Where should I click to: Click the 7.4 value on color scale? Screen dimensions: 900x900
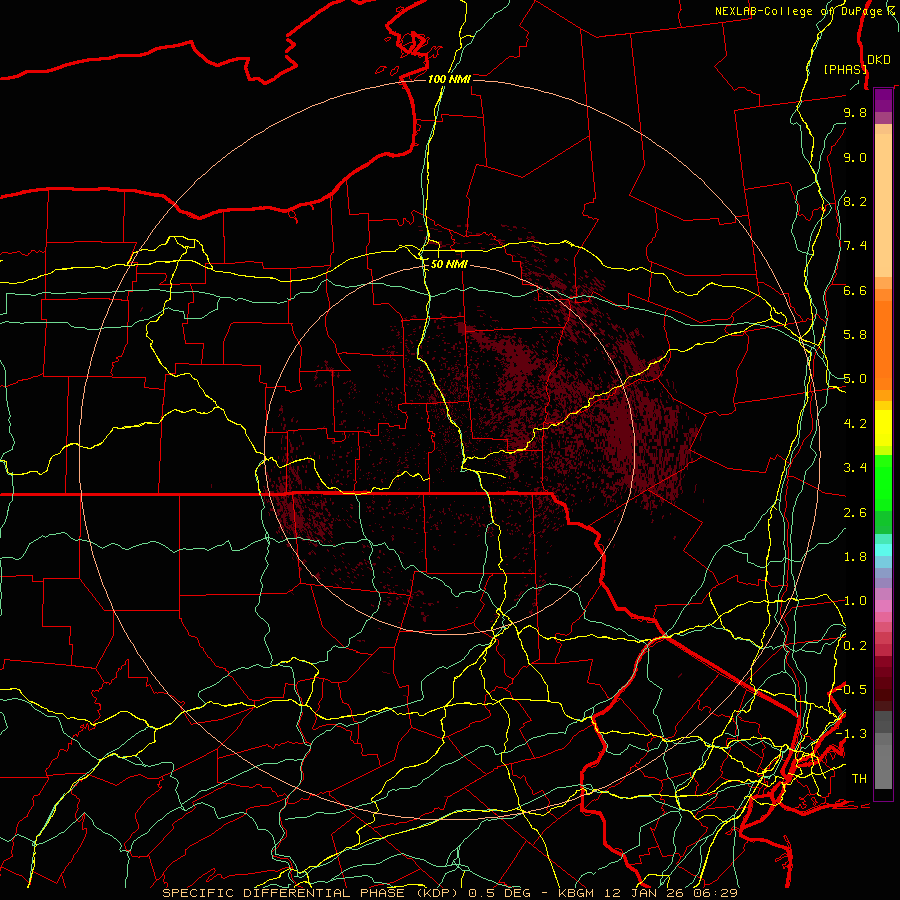855,246
